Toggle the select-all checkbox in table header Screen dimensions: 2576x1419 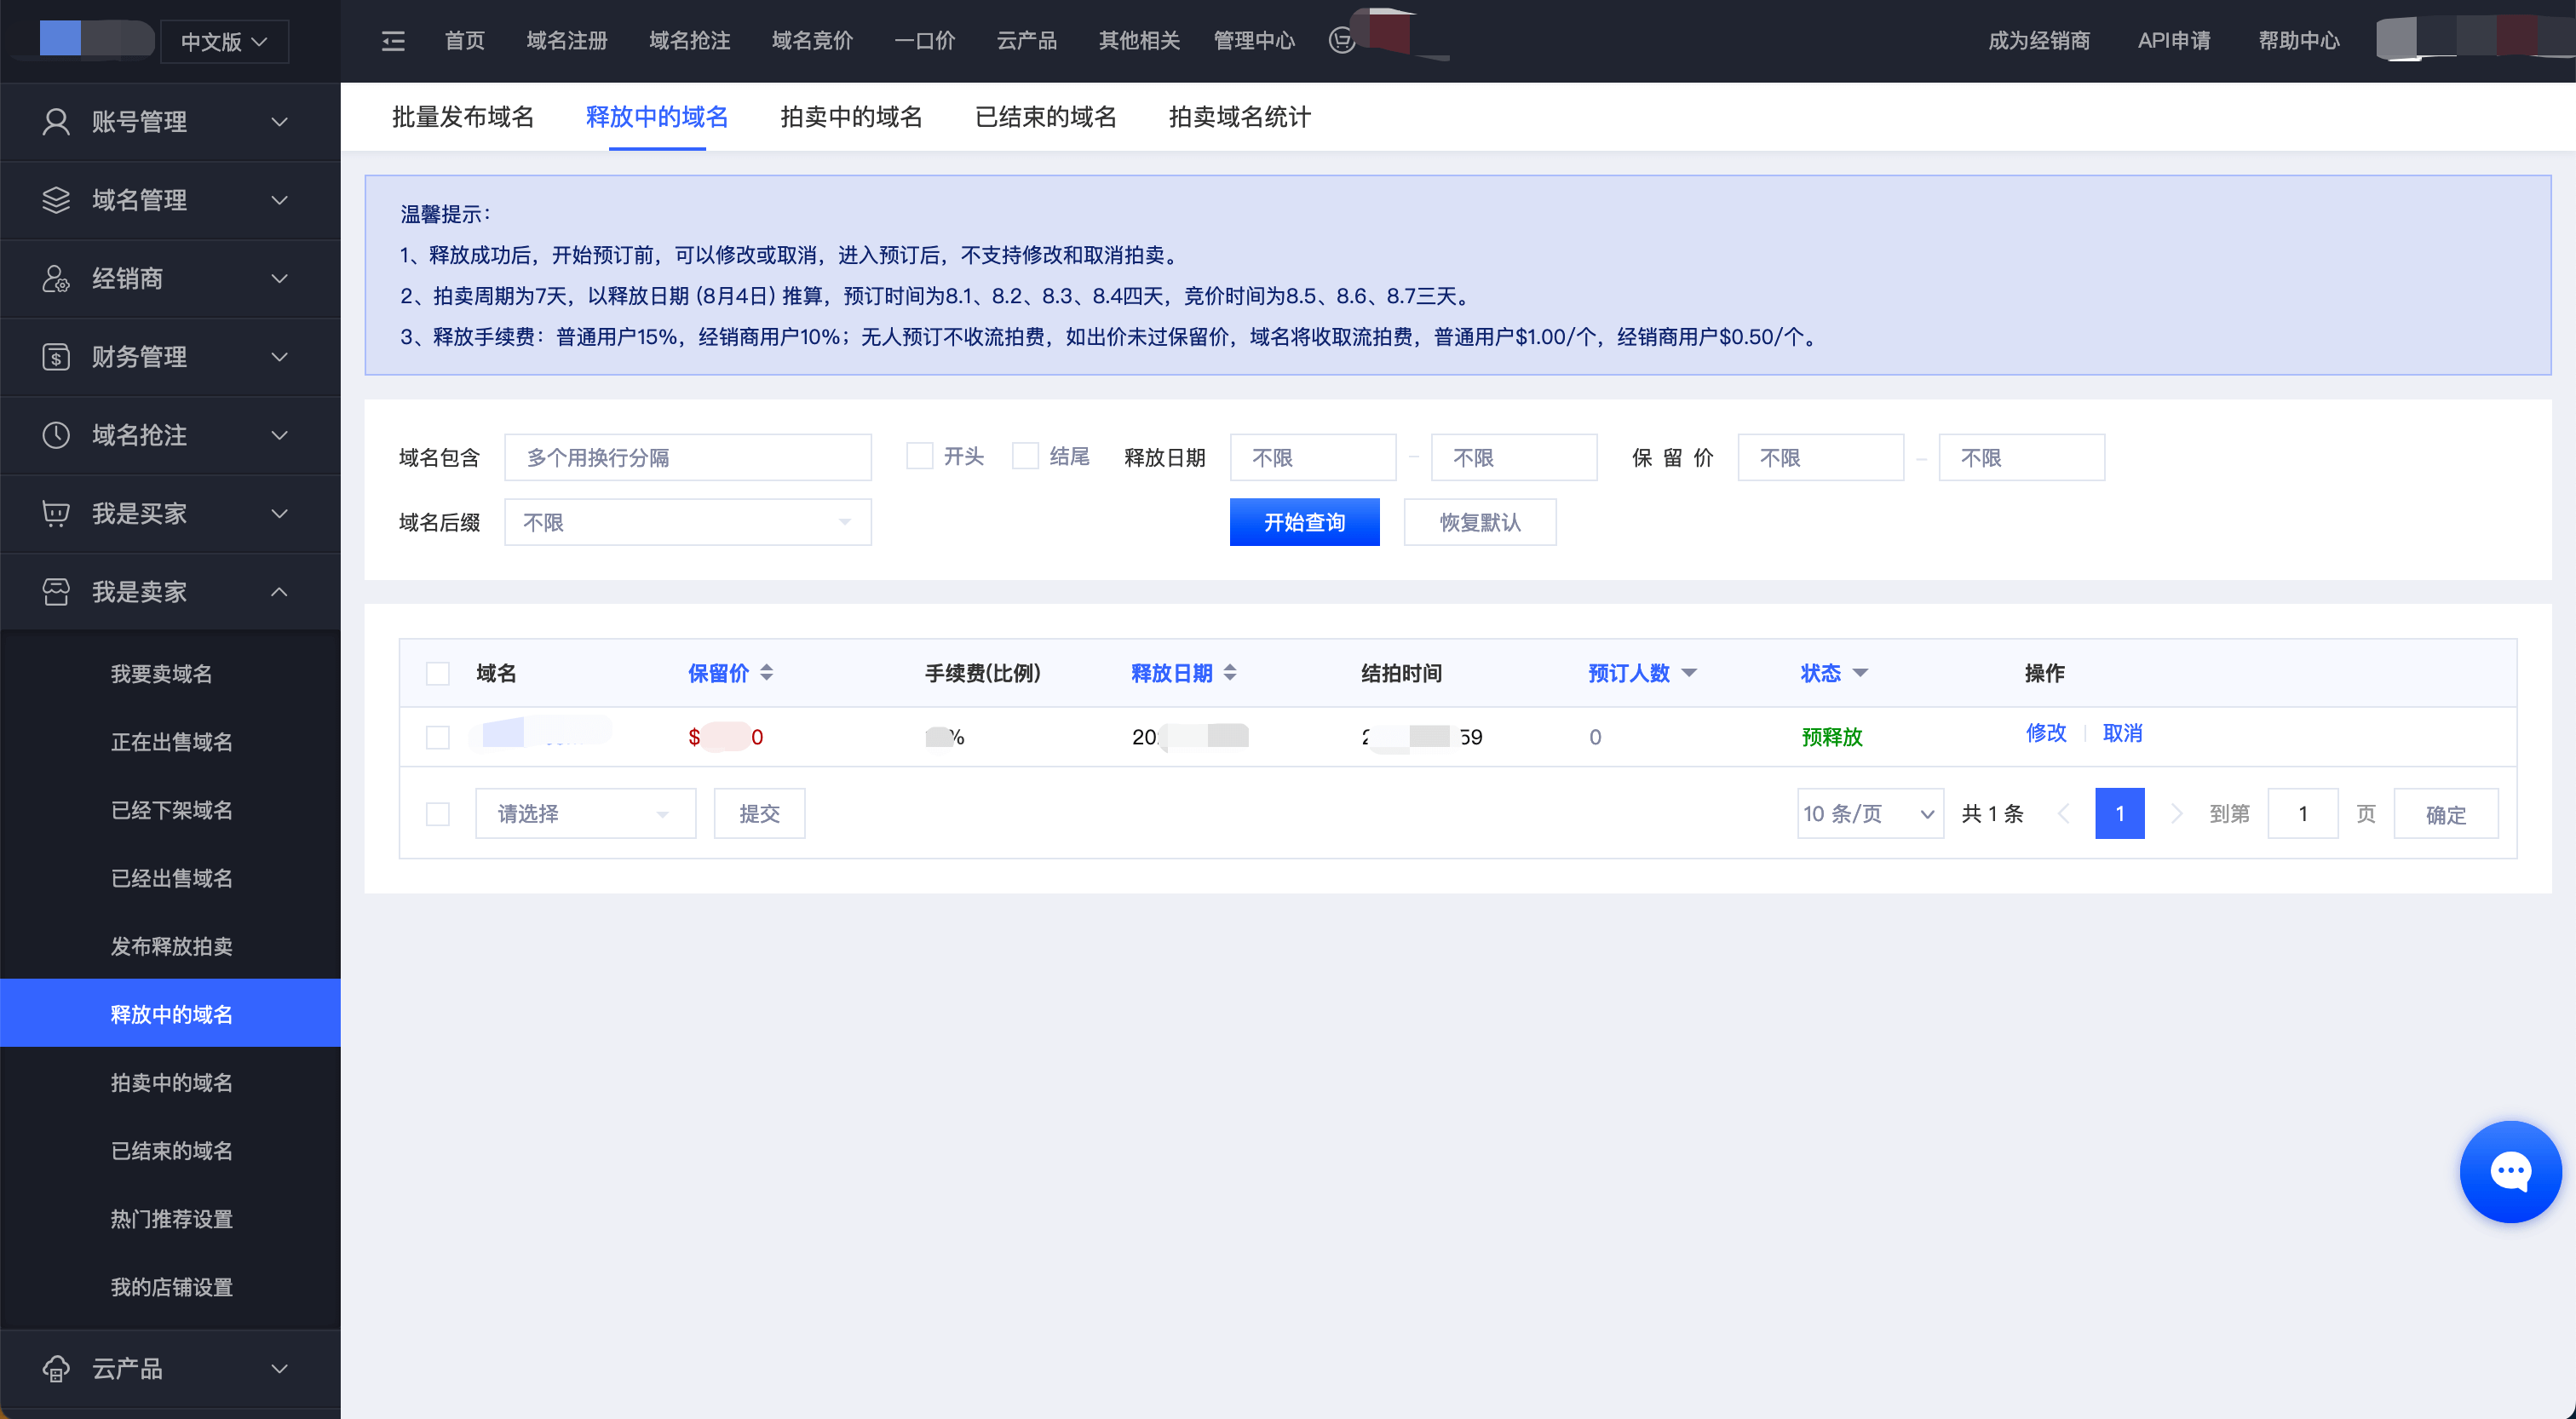click(438, 673)
